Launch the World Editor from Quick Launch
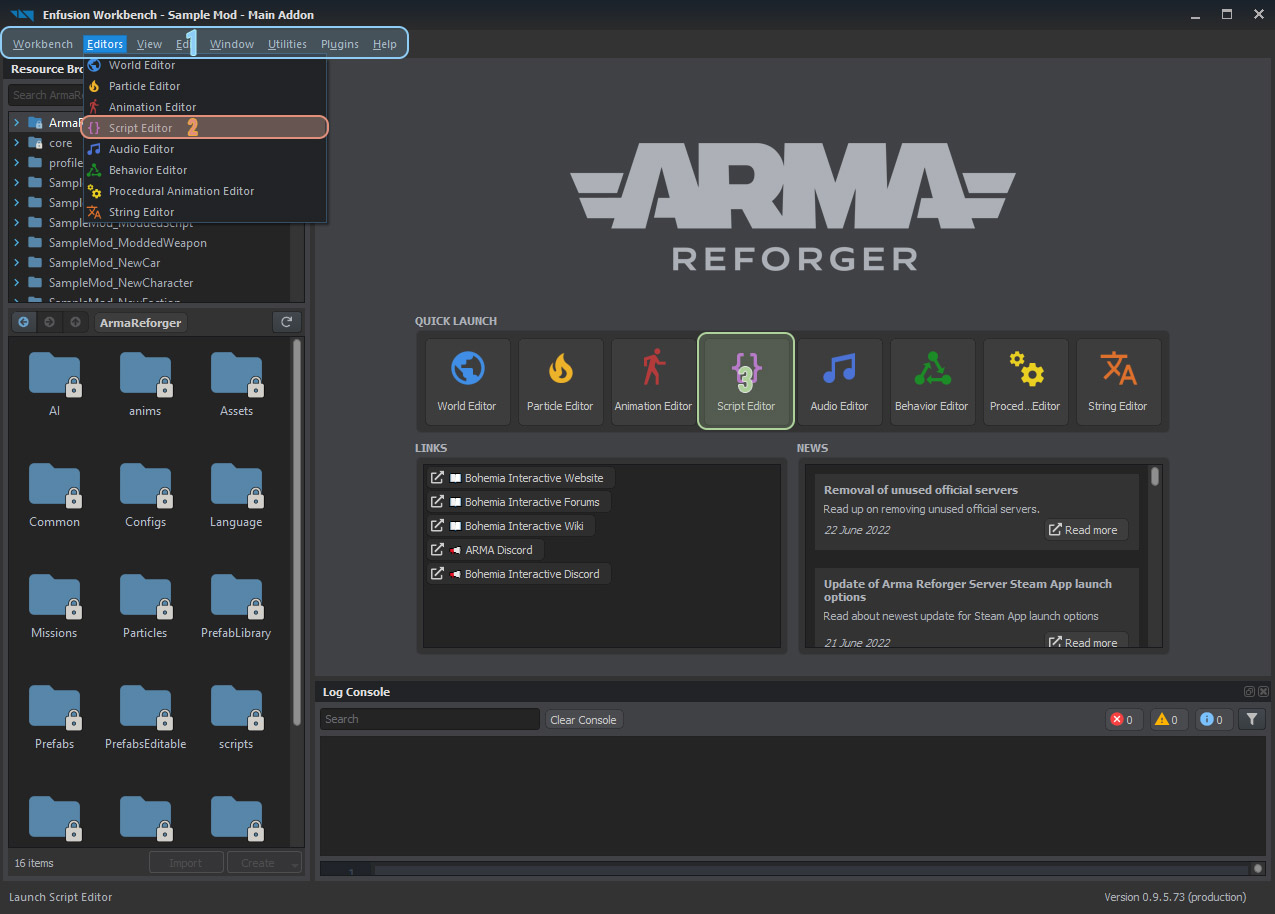The width and height of the screenshot is (1275, 914). [x=467, y=380]
